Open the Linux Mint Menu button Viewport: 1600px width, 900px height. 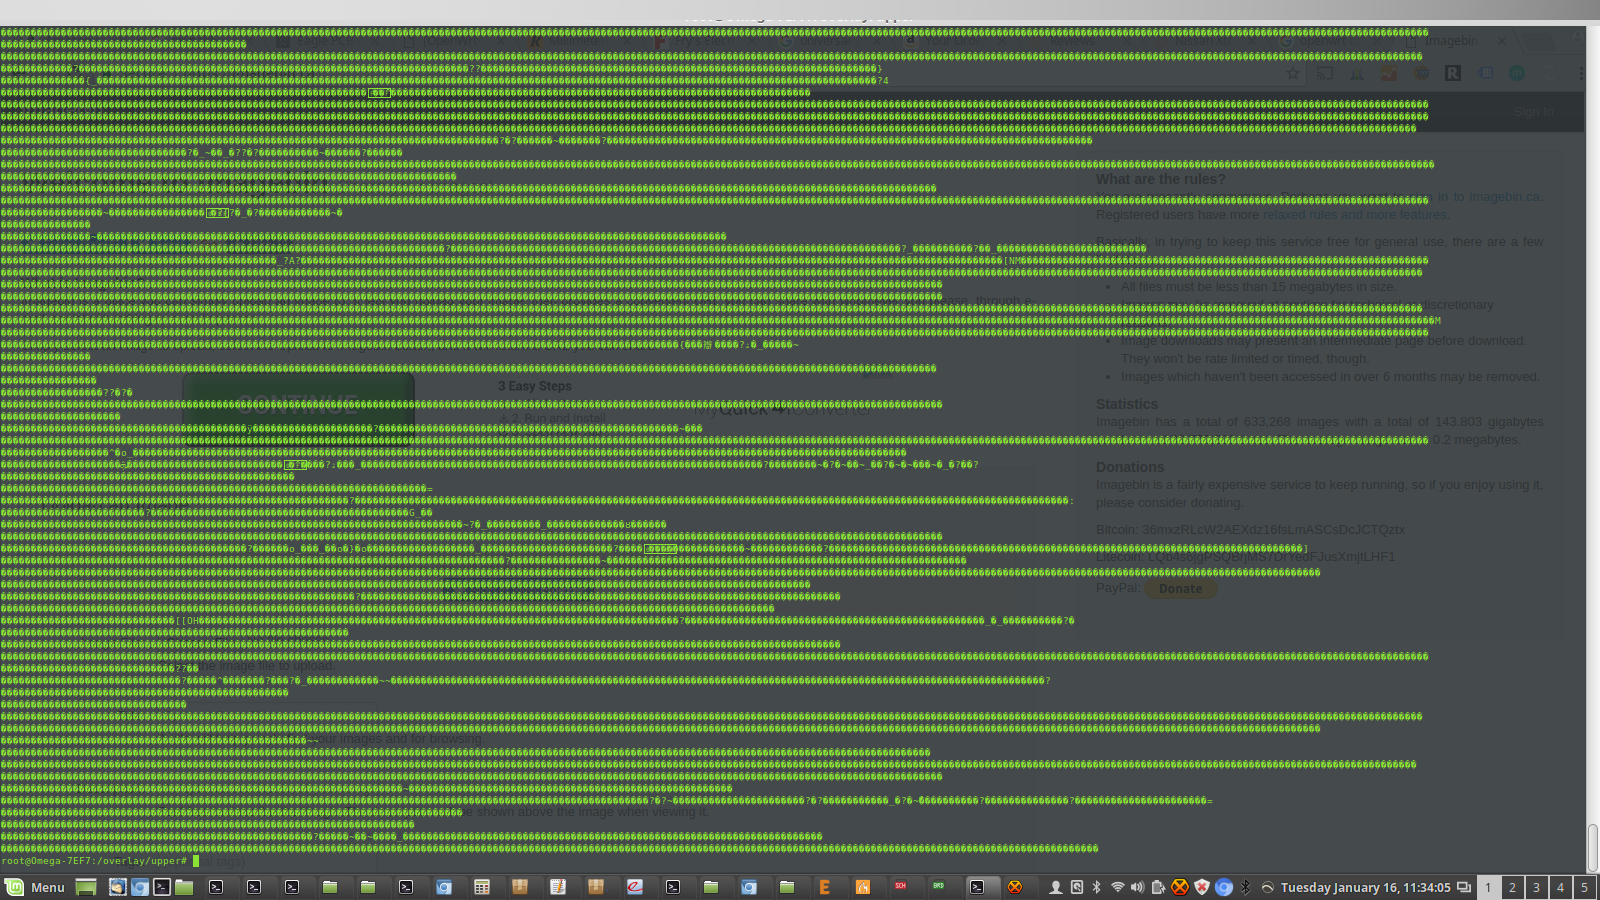pos(35,887)
